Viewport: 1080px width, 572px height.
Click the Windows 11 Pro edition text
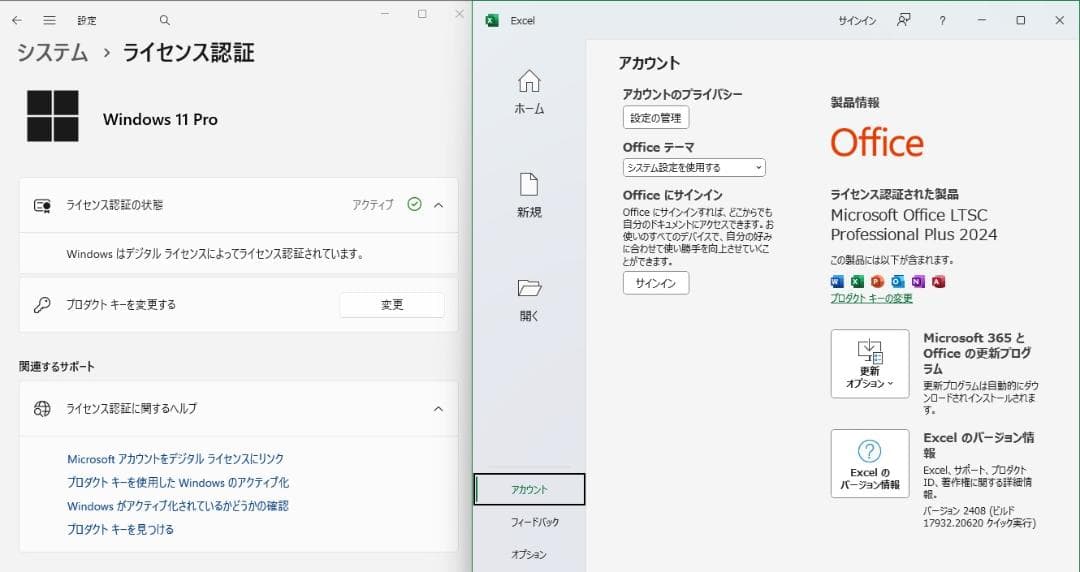[x=160, y=119]
